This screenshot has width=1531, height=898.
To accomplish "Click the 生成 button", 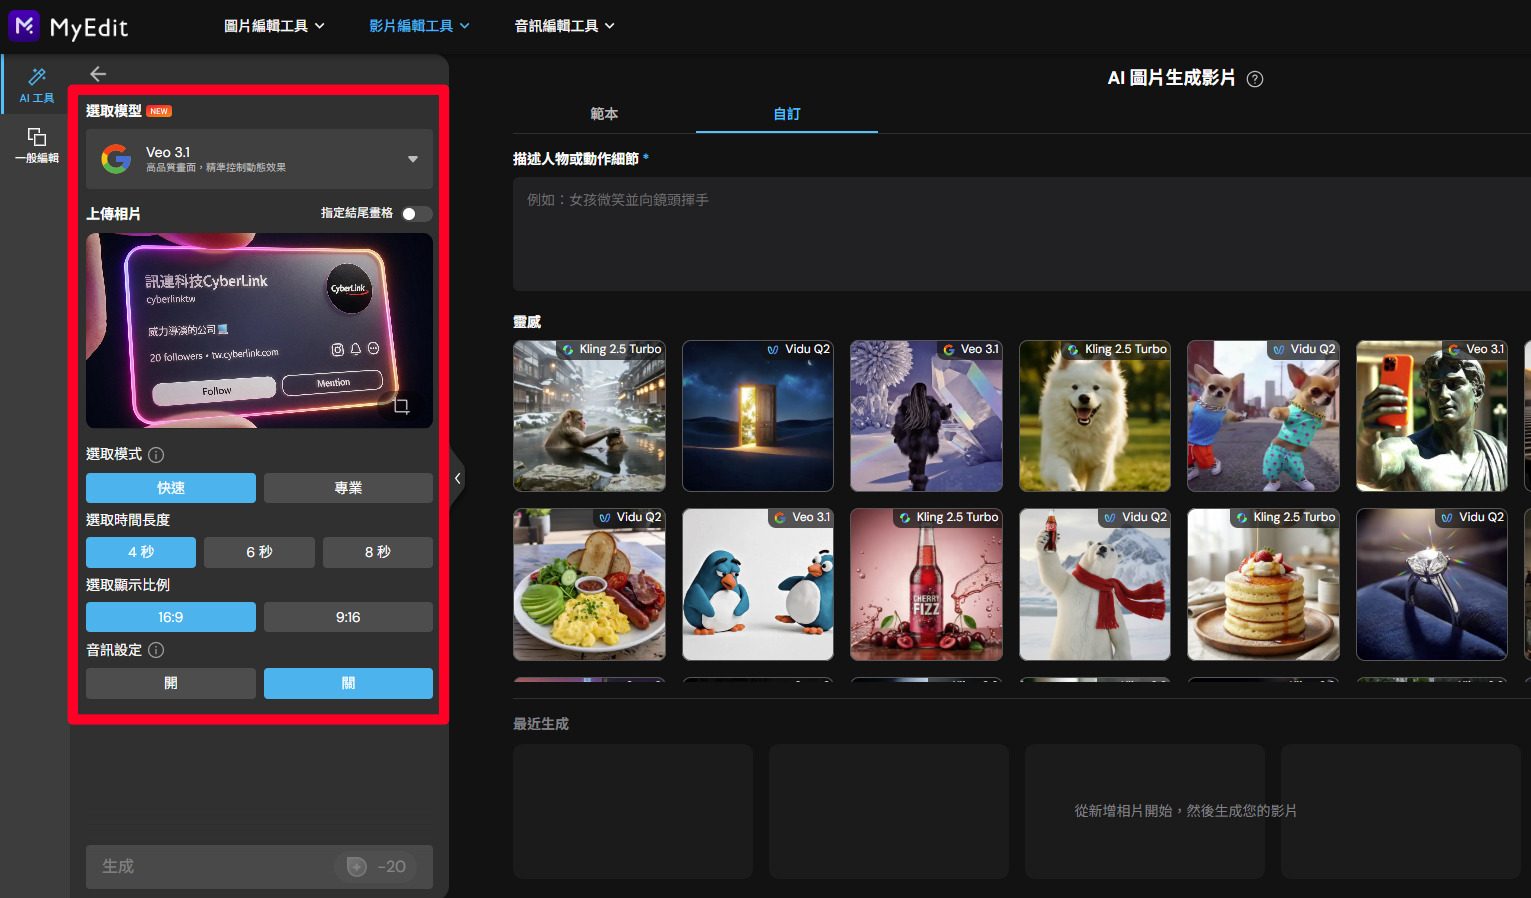I will pos(259,867).
